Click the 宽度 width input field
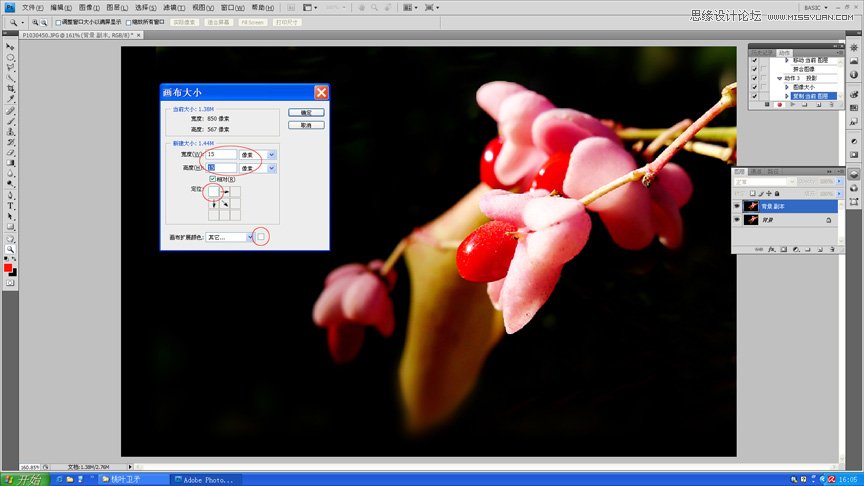The image size is (864, 486). click(221, 154)
